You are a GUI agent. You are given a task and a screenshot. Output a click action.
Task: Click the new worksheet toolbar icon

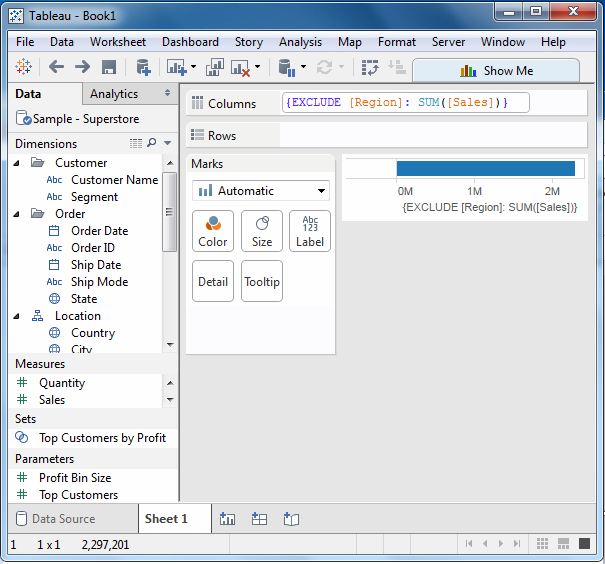pyautogui.click(x=176, y=67)
